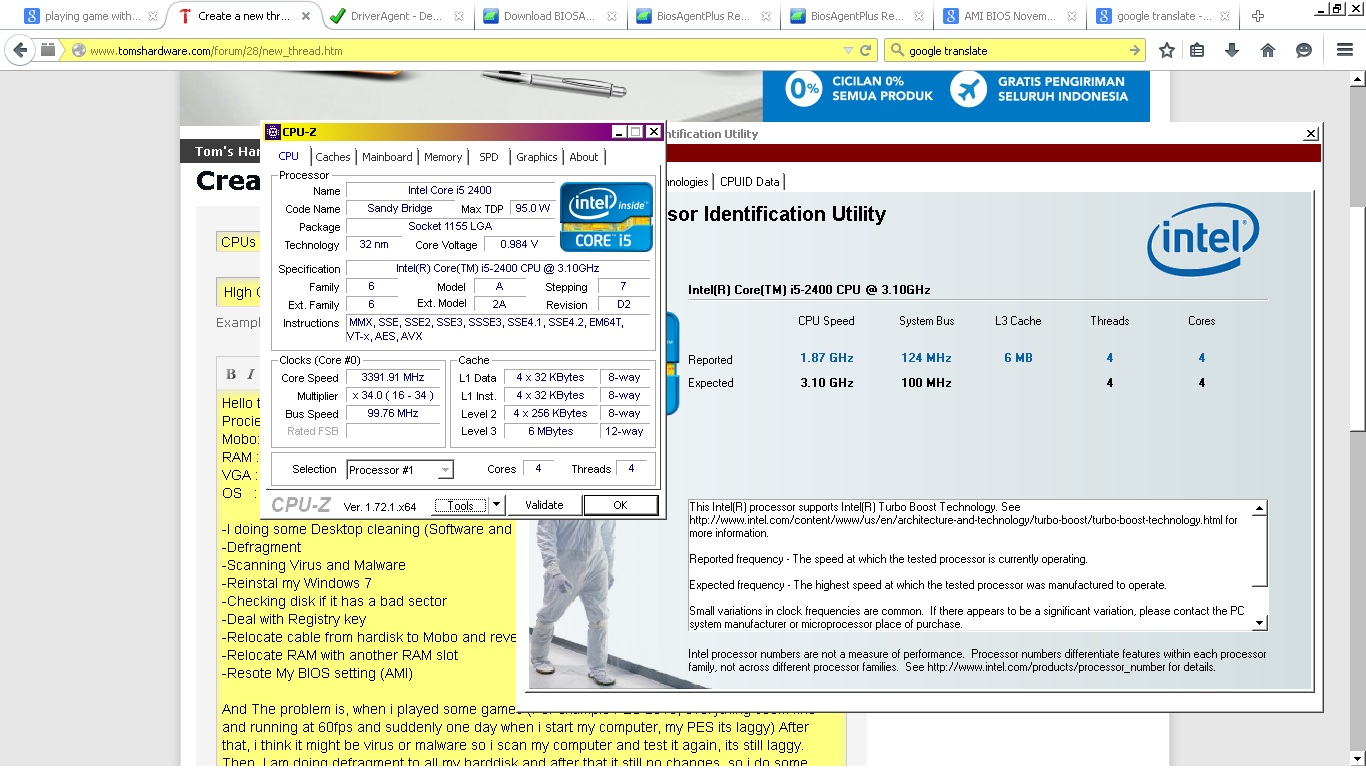Open the browser hamburger menu
This screenshot has width=1366, height=768.
(1345, 50)
